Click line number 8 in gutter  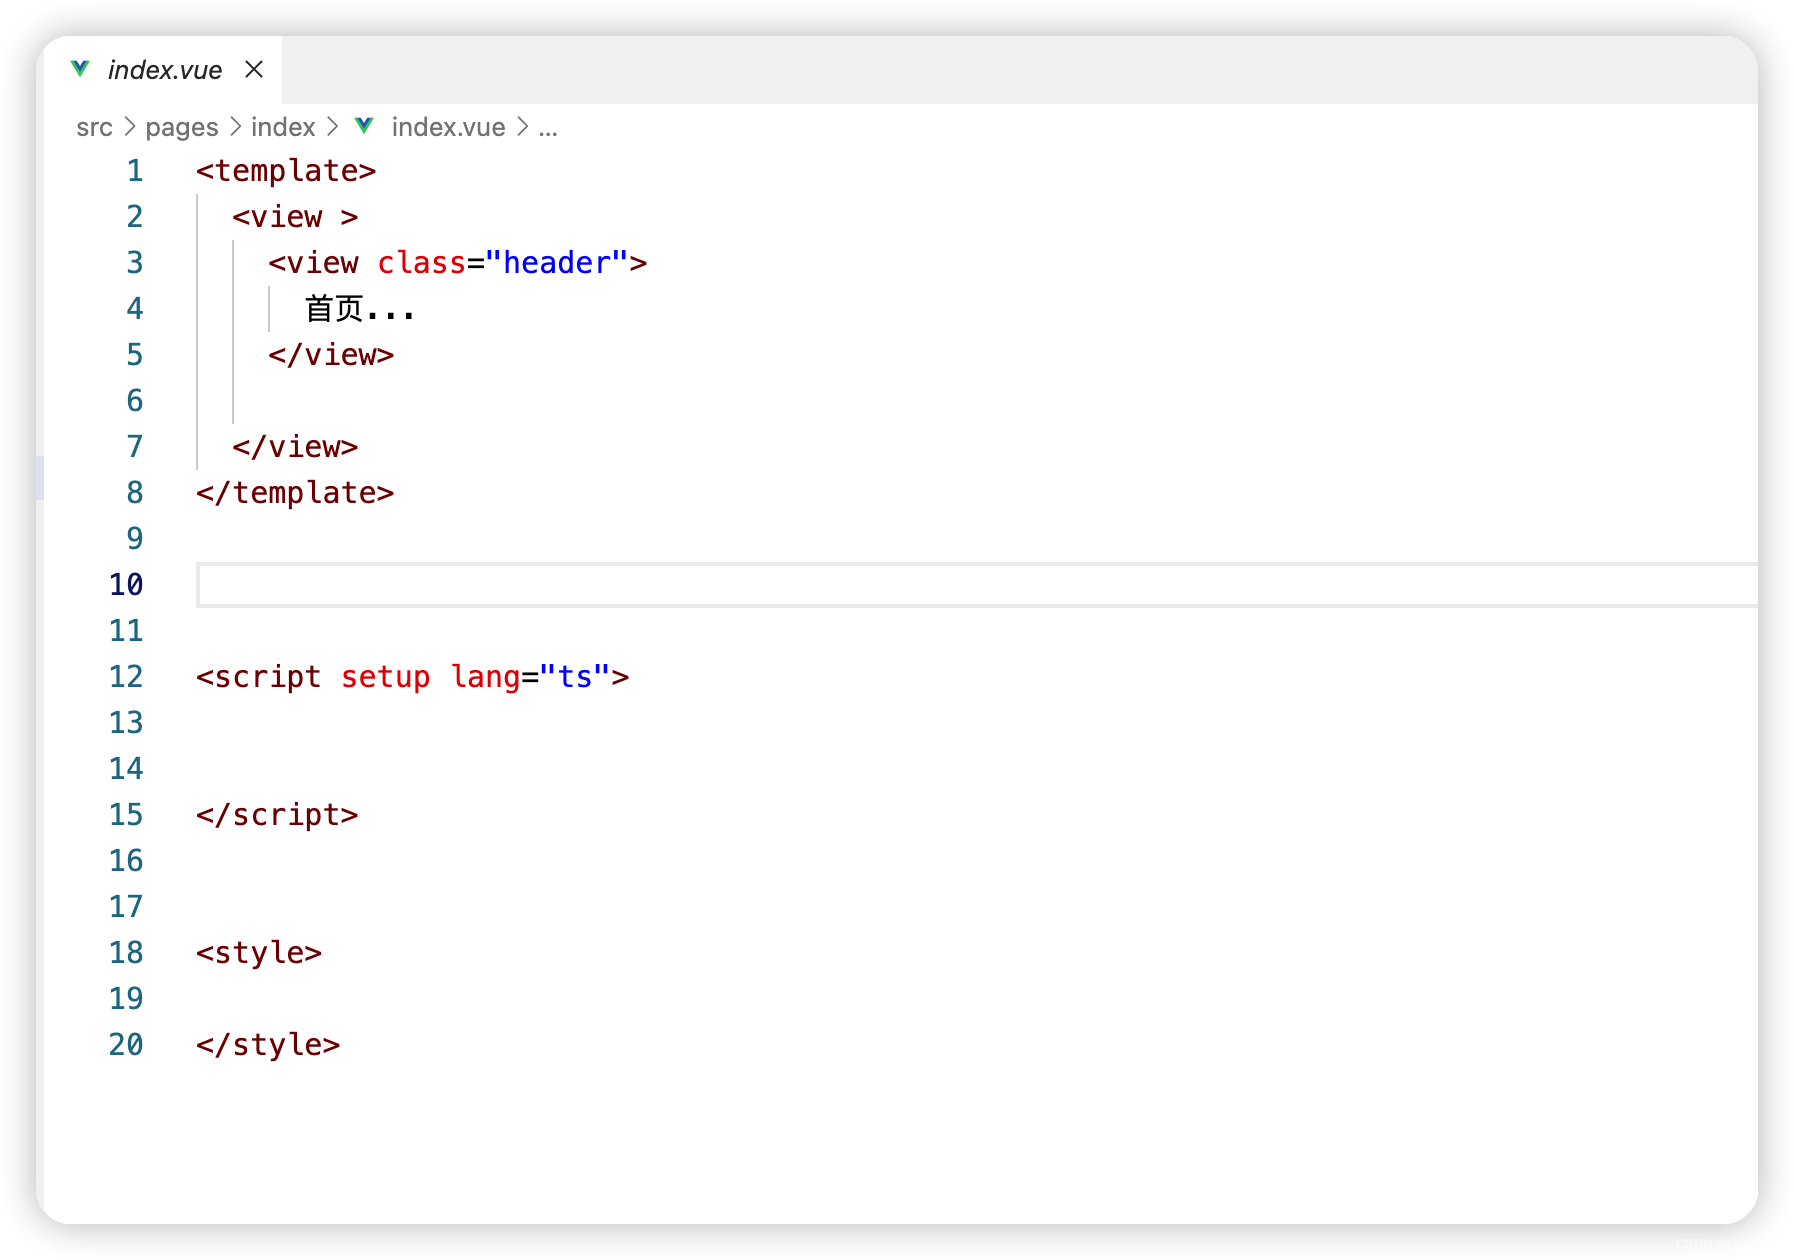(135, 493)
